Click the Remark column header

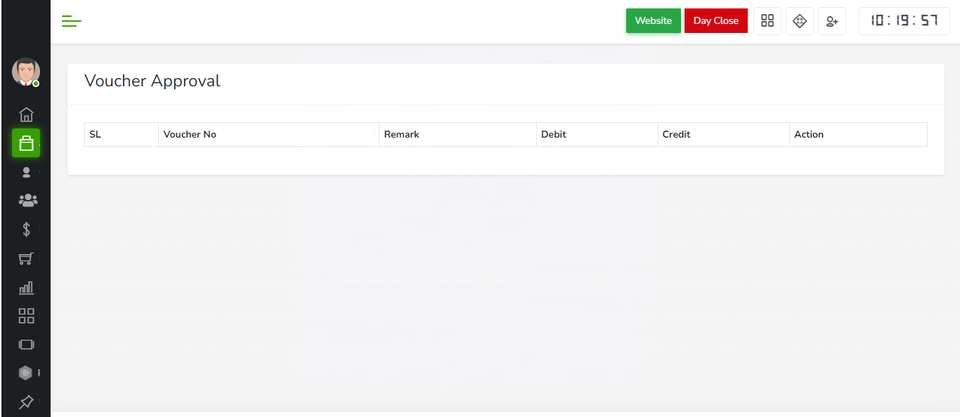pos(458,134)
